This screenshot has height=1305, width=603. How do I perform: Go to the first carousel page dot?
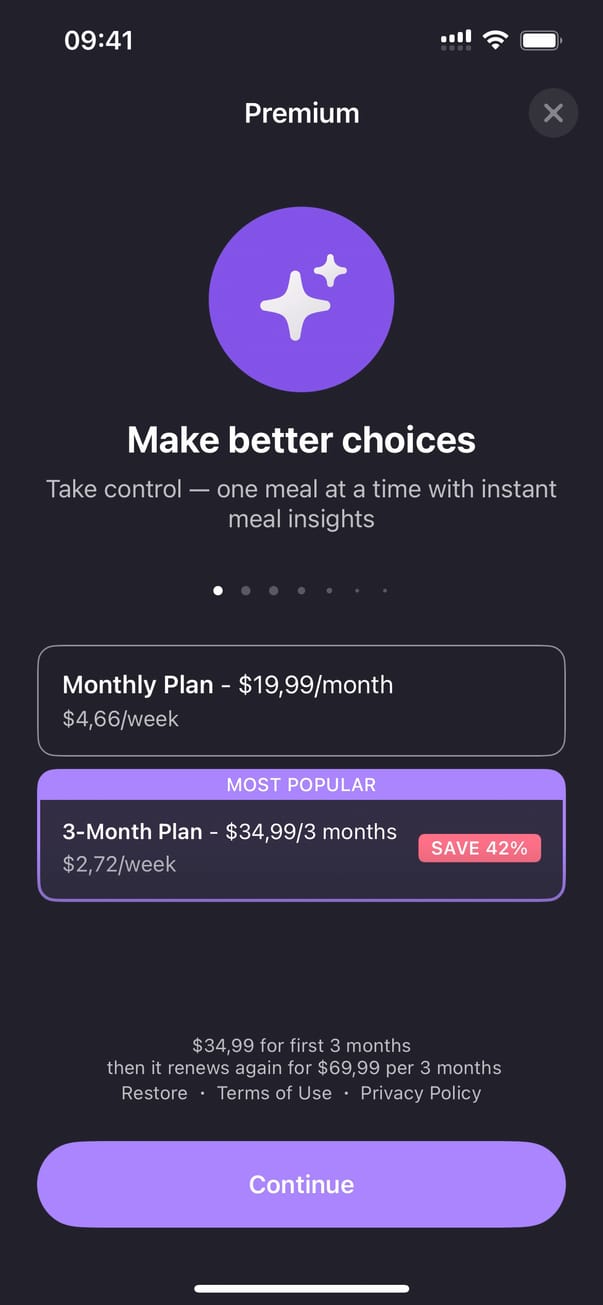coord(218,591)
